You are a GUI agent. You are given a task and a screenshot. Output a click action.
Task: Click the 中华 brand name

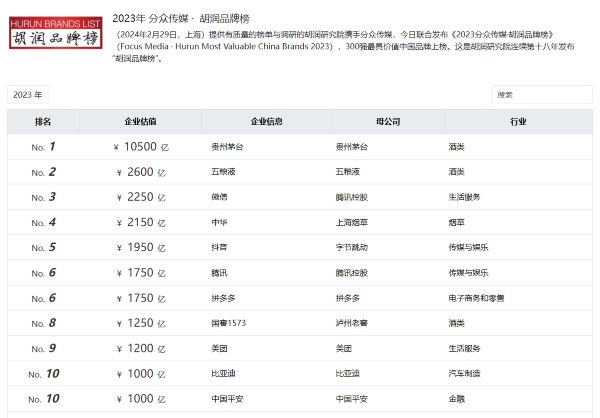tap(219, 222)
